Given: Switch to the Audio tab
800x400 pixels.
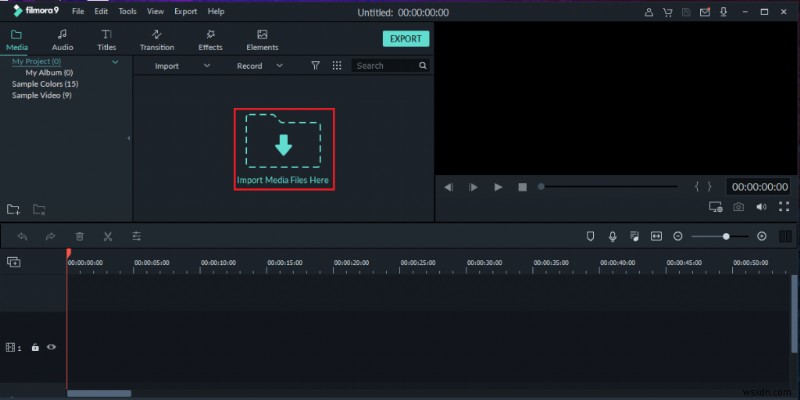Looking at the screenshot, I should [62, 40].
